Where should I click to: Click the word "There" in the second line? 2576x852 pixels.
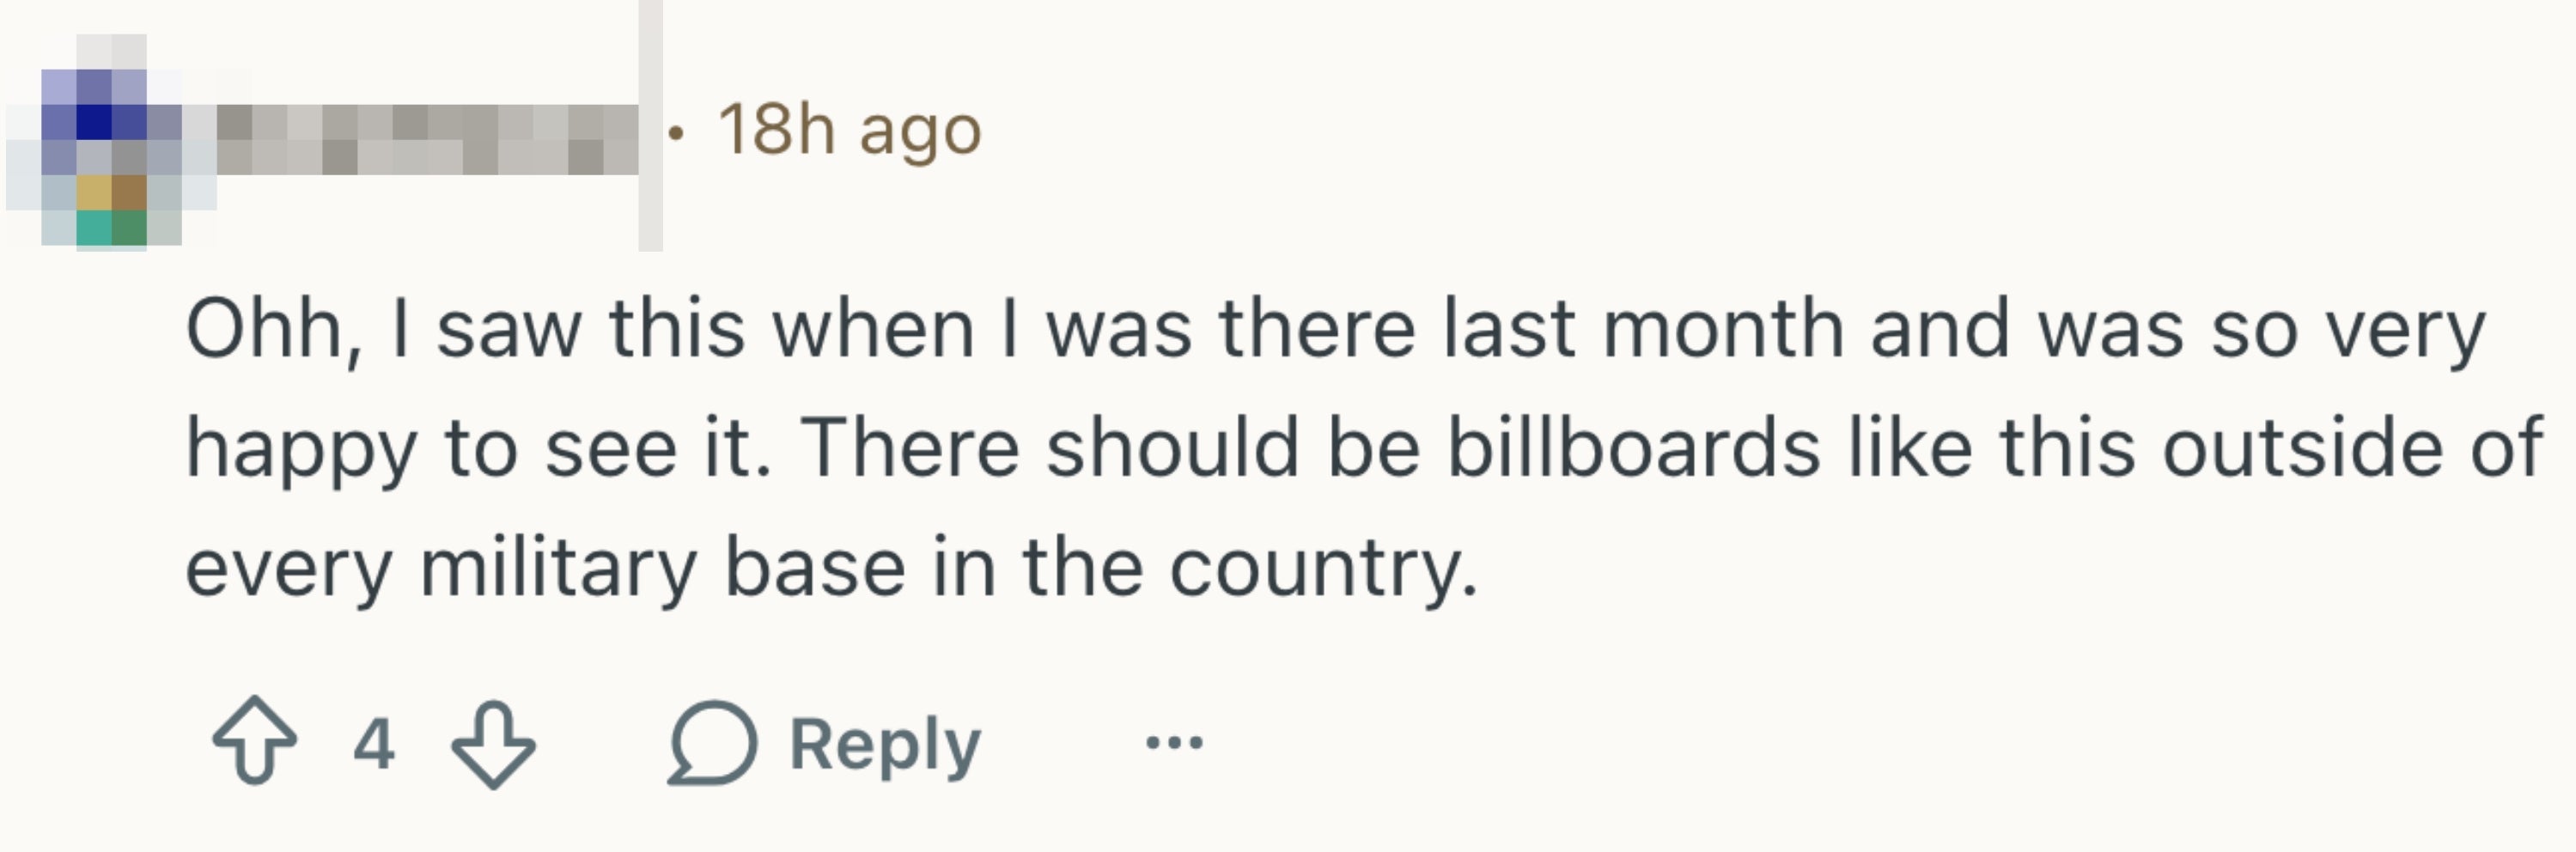click(909, 447)
